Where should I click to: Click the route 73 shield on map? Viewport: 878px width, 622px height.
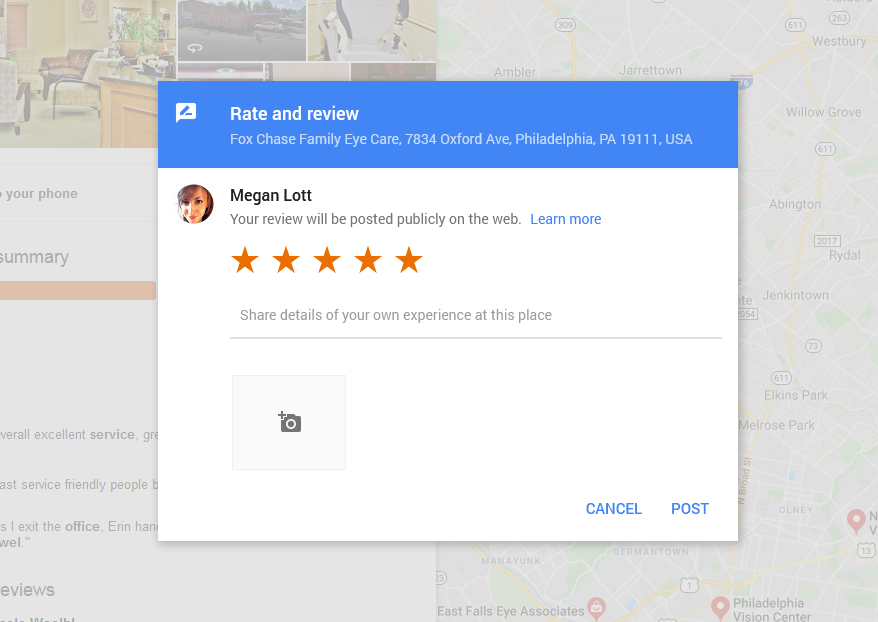(813, 346)
